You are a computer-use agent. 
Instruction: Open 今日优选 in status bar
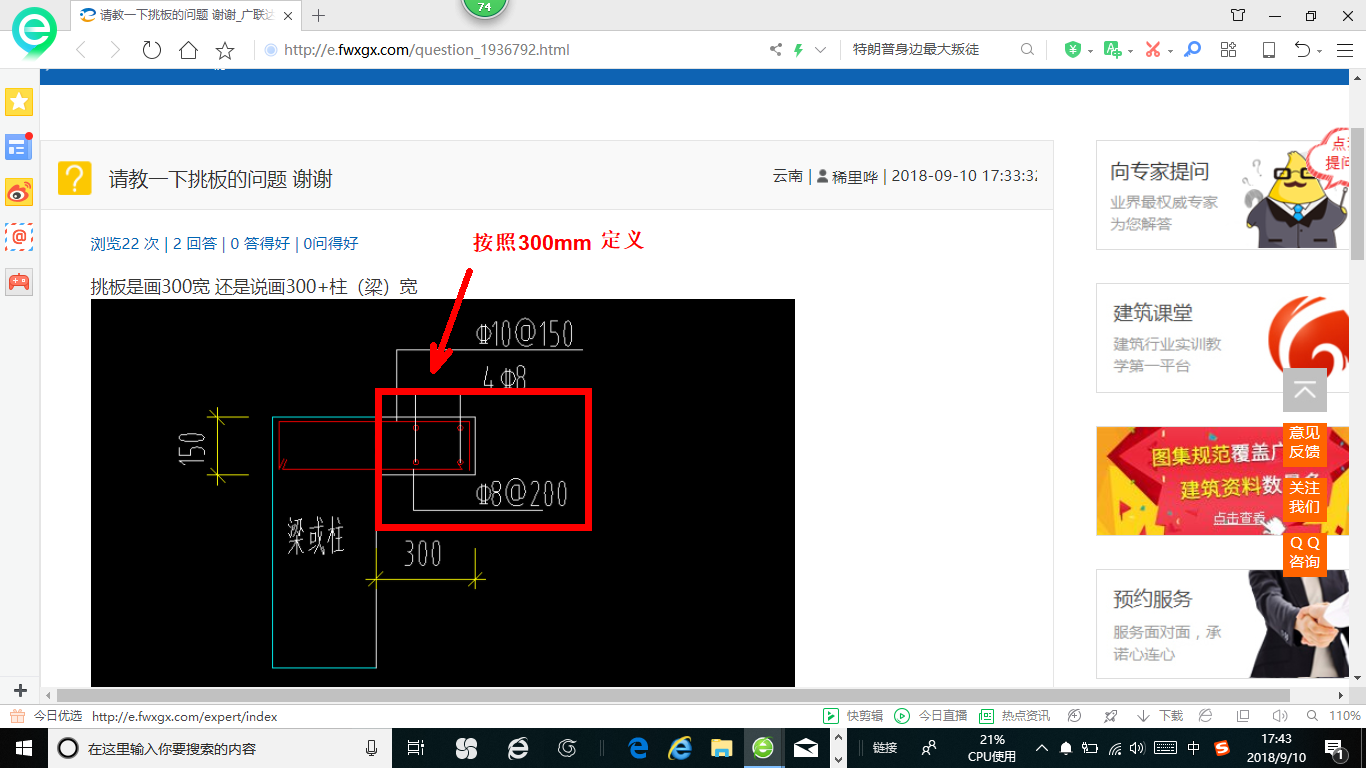coord(46,716)
